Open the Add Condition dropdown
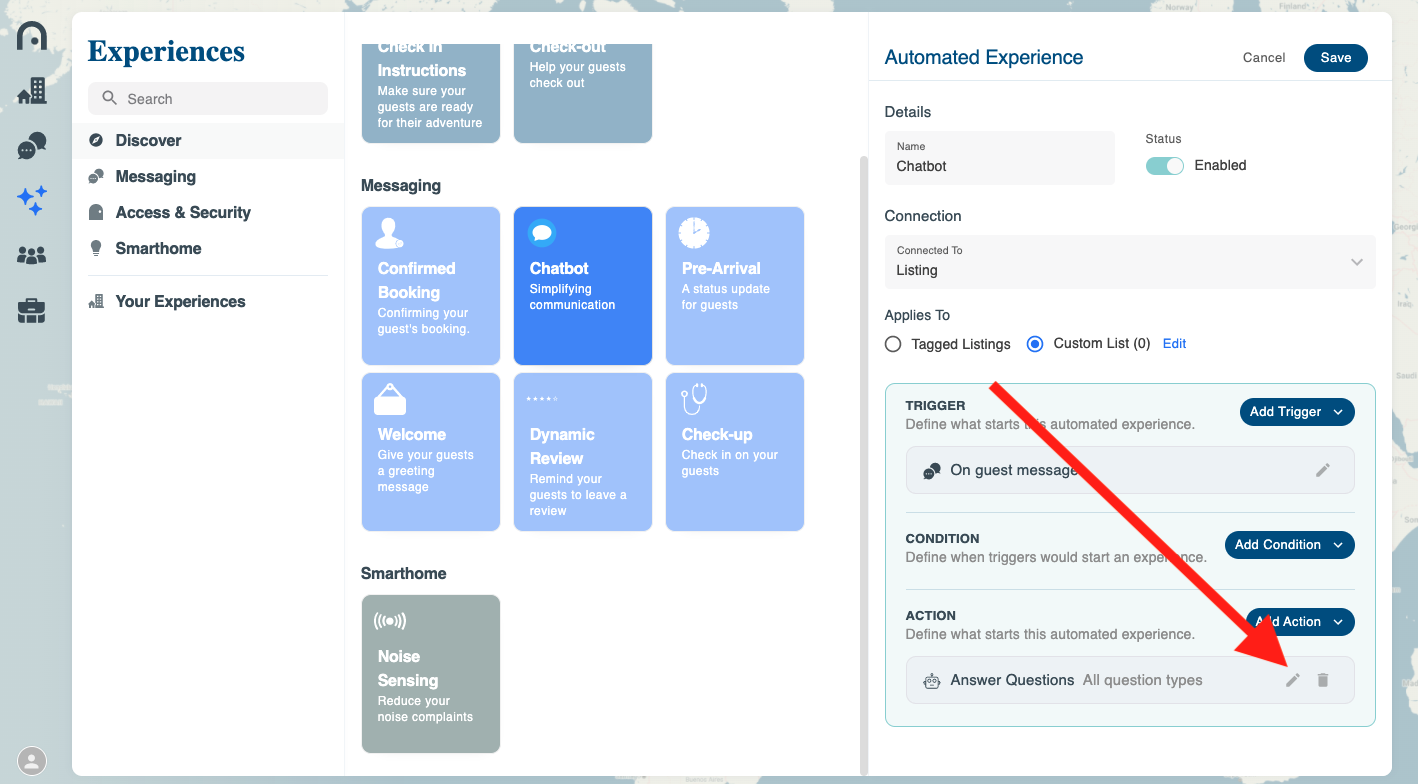 tap(1289, 545)
